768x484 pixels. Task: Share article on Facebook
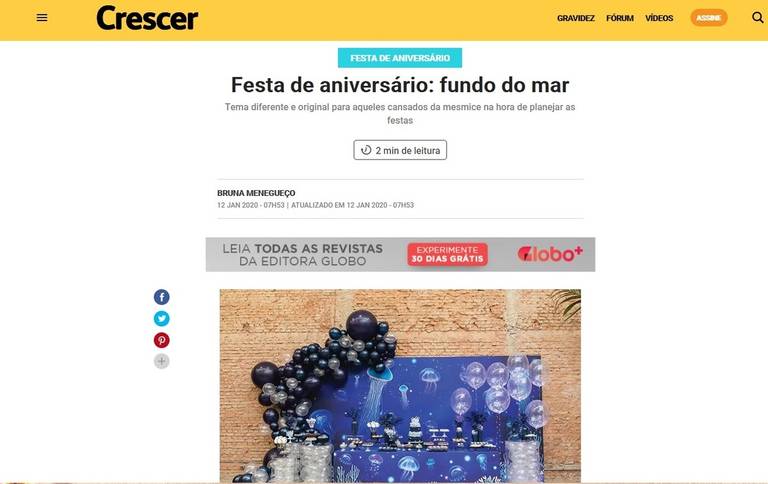(162, 297)
